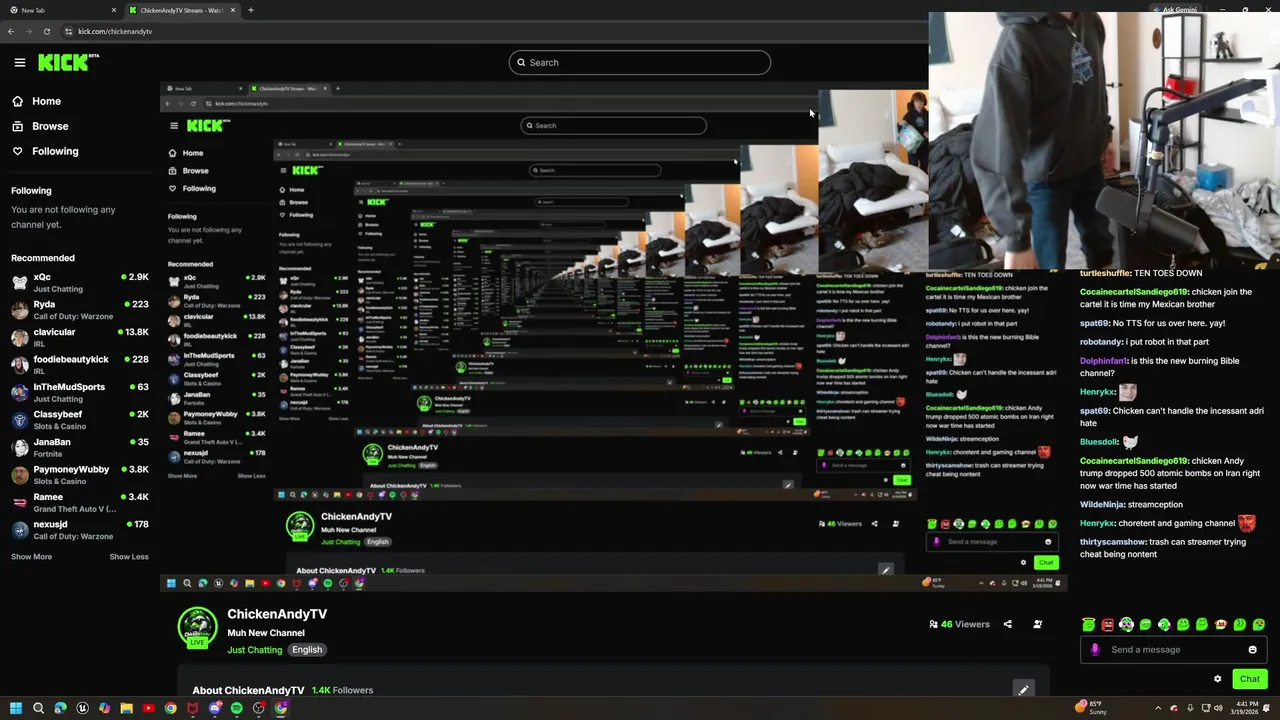This screenshot has width=1280, height=720.
Task: Click the share stream icon
Action: 1007,624
